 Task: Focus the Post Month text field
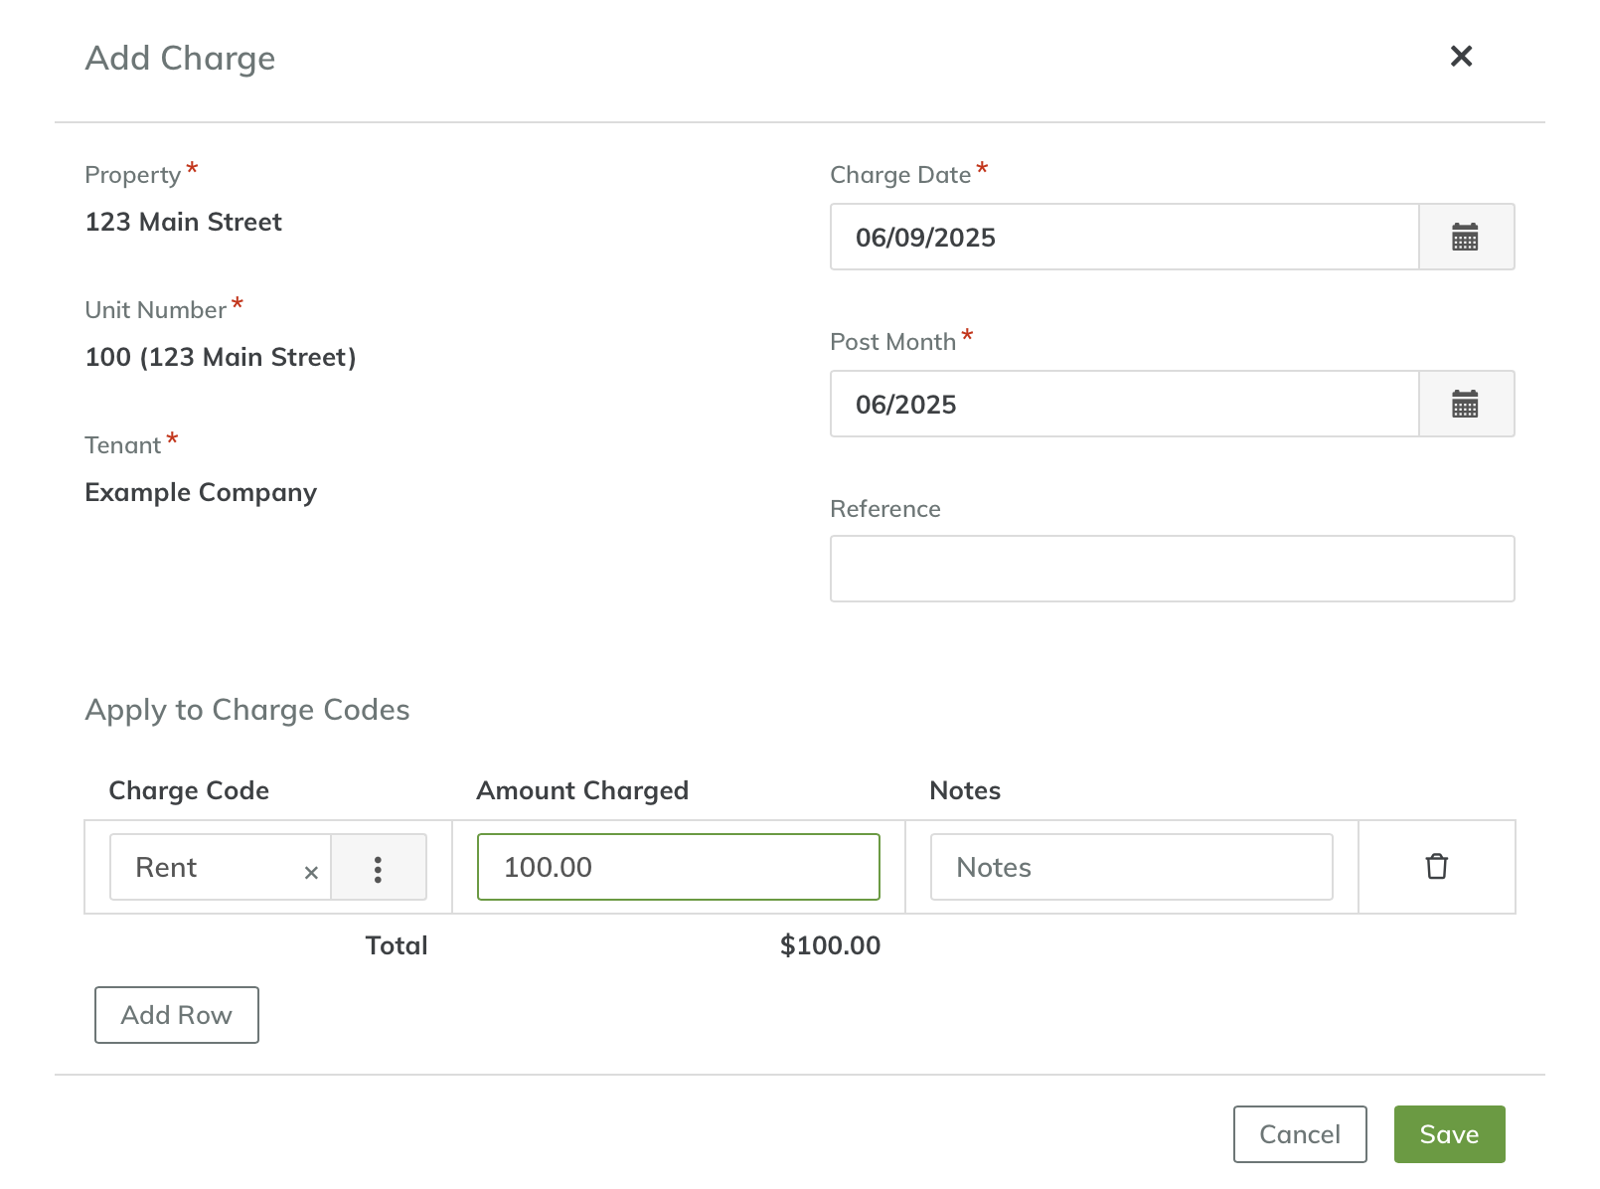1123,405
